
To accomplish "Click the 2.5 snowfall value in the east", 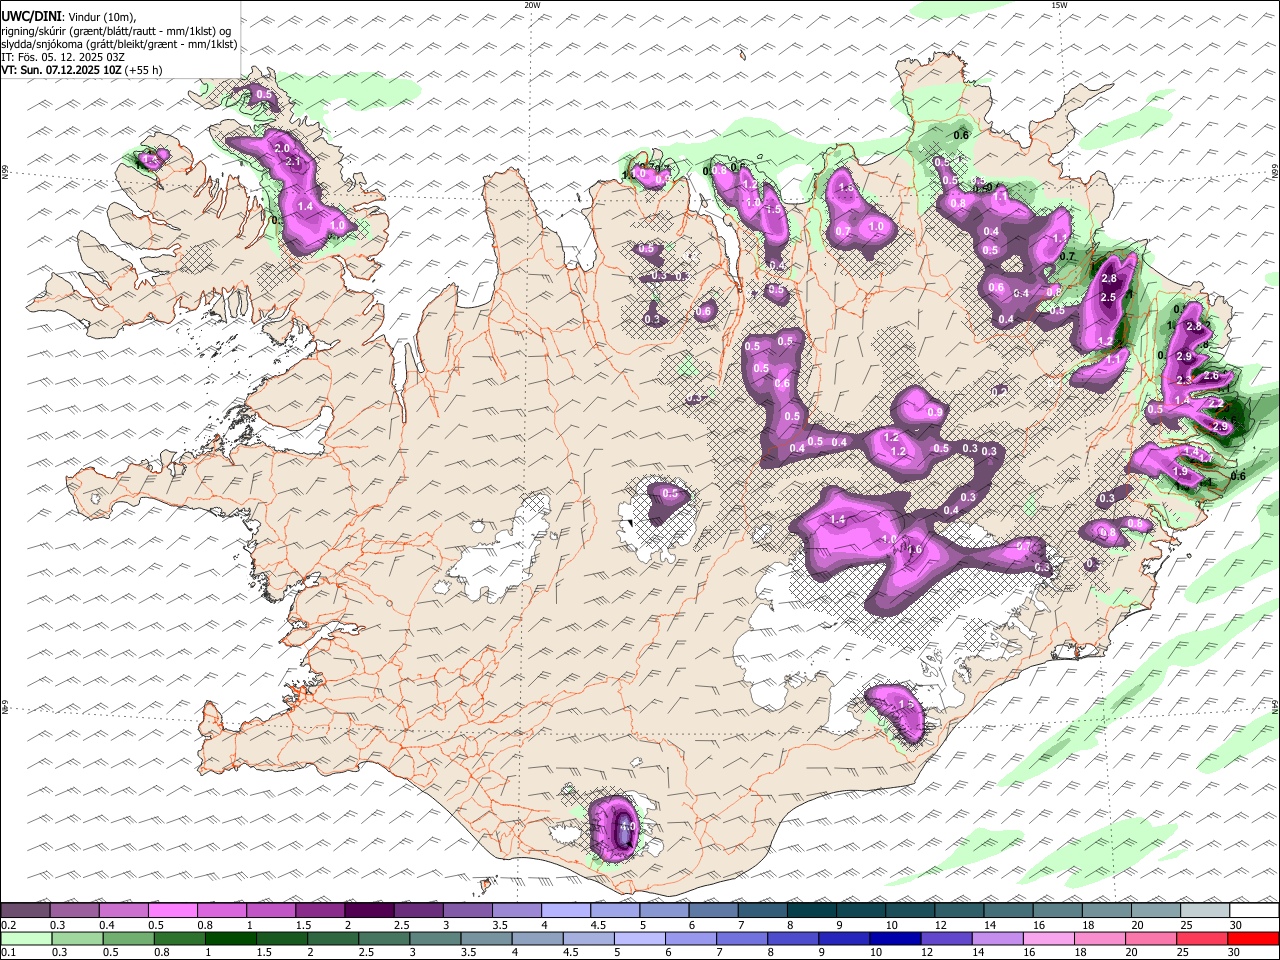I will 1108,297.
